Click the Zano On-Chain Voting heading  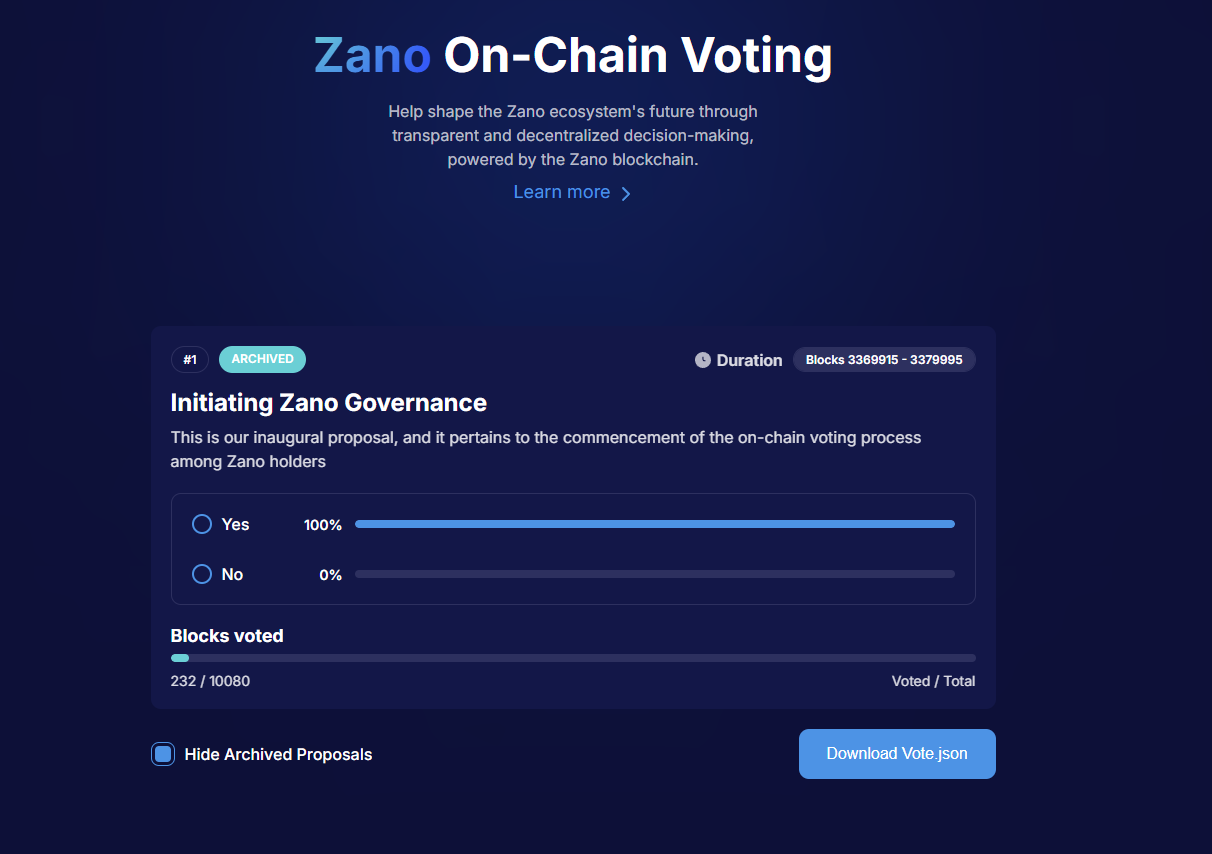coord(573,55)
